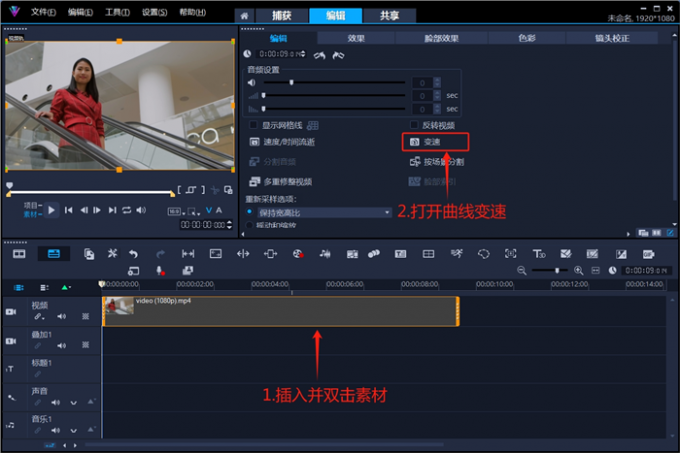Open the 3D title editor
The image size is (680, 453).
point(539,254)
